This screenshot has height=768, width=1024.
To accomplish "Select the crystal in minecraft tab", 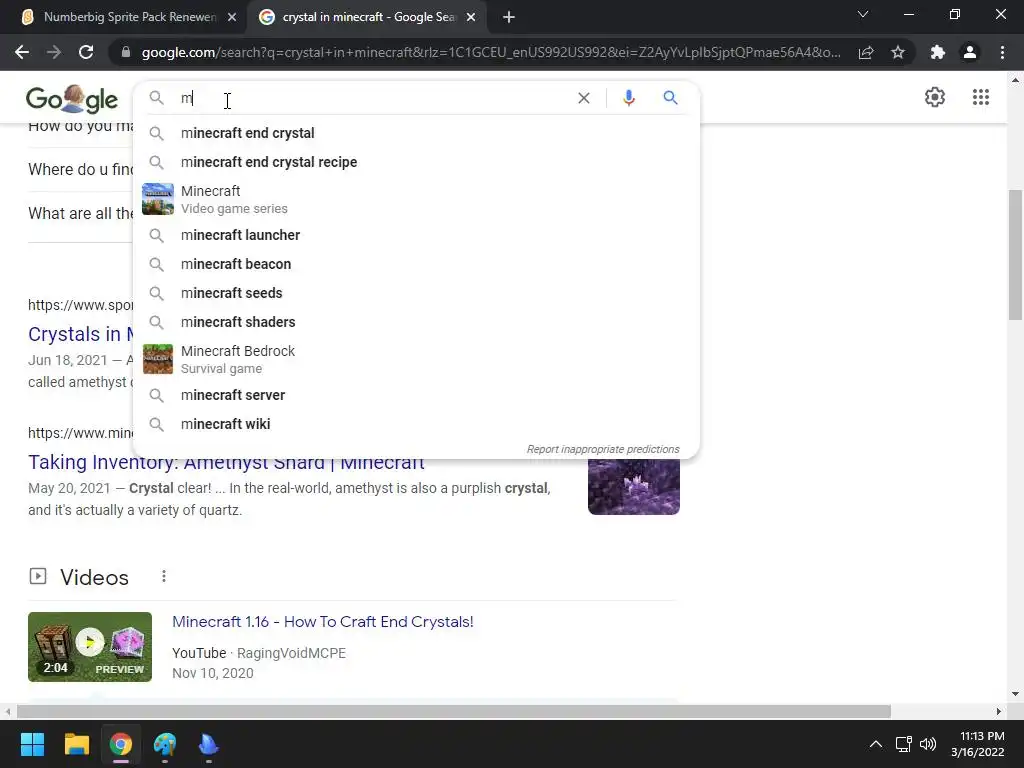I will point(367,17).
